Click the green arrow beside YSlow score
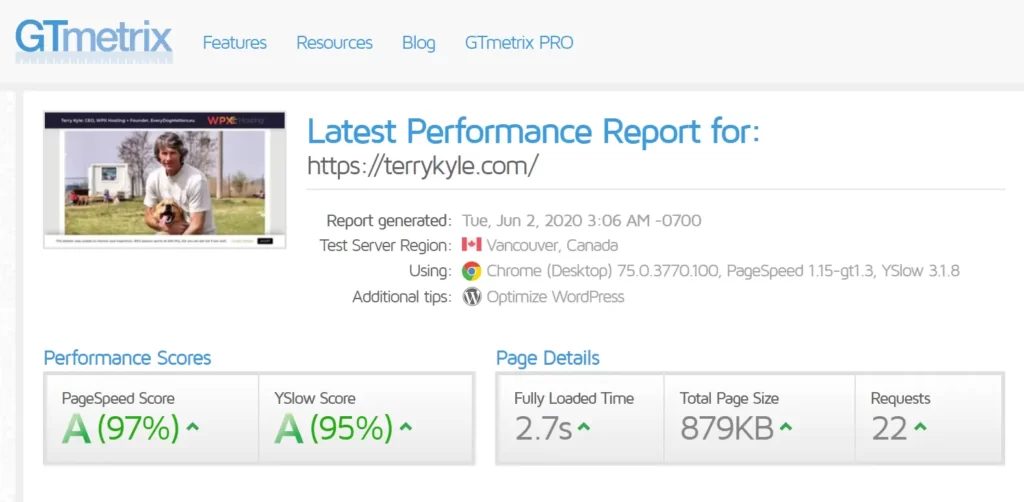 (x=406, y=428)
